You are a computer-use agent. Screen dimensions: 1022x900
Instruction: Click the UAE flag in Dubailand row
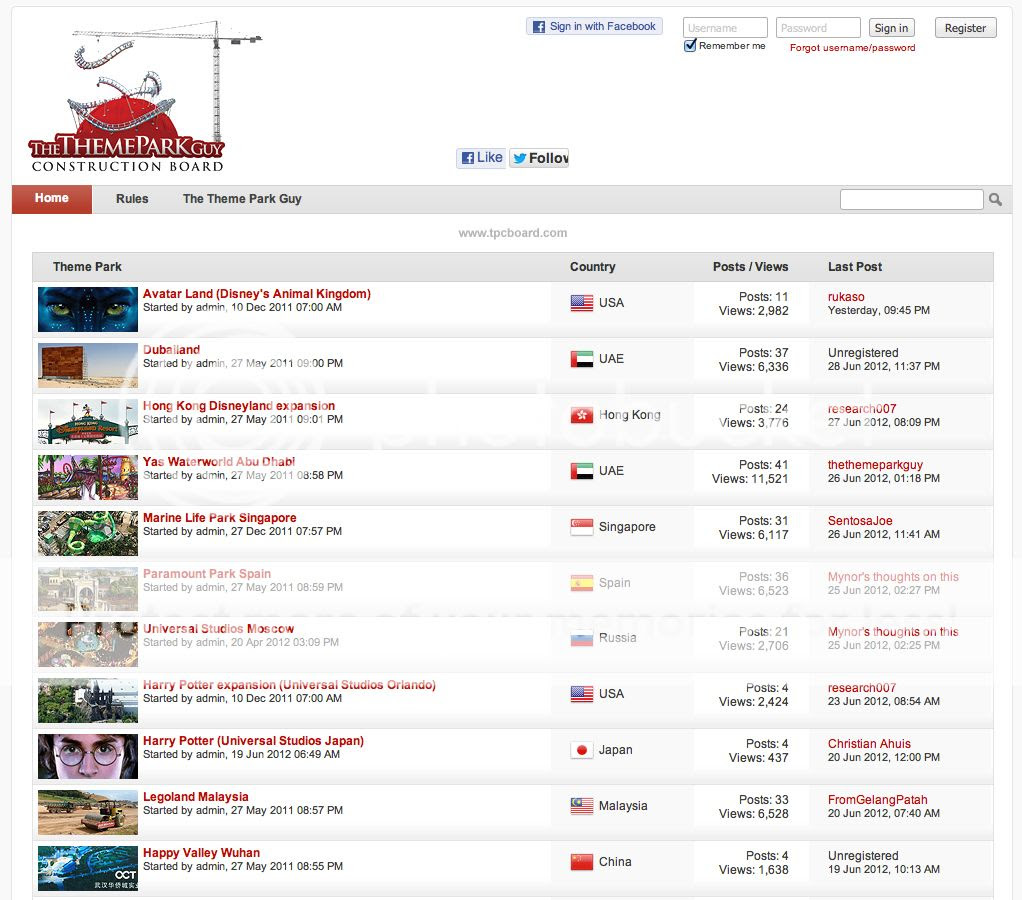pyautogui.click(x=581, y=359)
